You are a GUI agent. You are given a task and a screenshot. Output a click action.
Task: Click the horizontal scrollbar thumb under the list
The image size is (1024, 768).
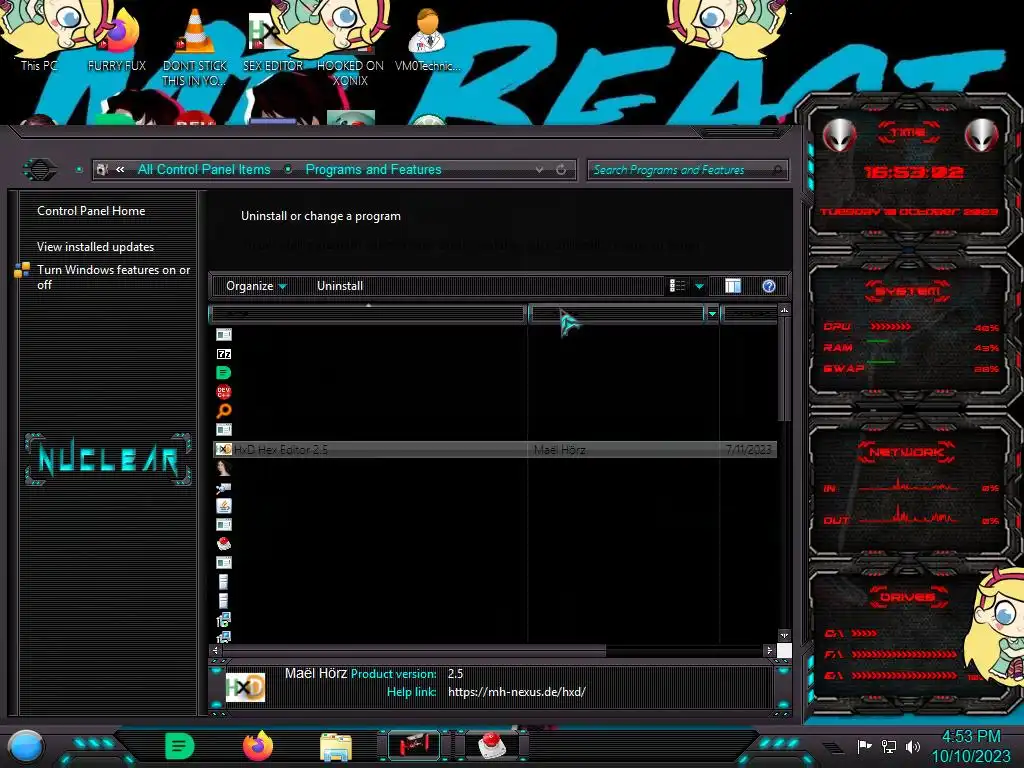(414, 650)
